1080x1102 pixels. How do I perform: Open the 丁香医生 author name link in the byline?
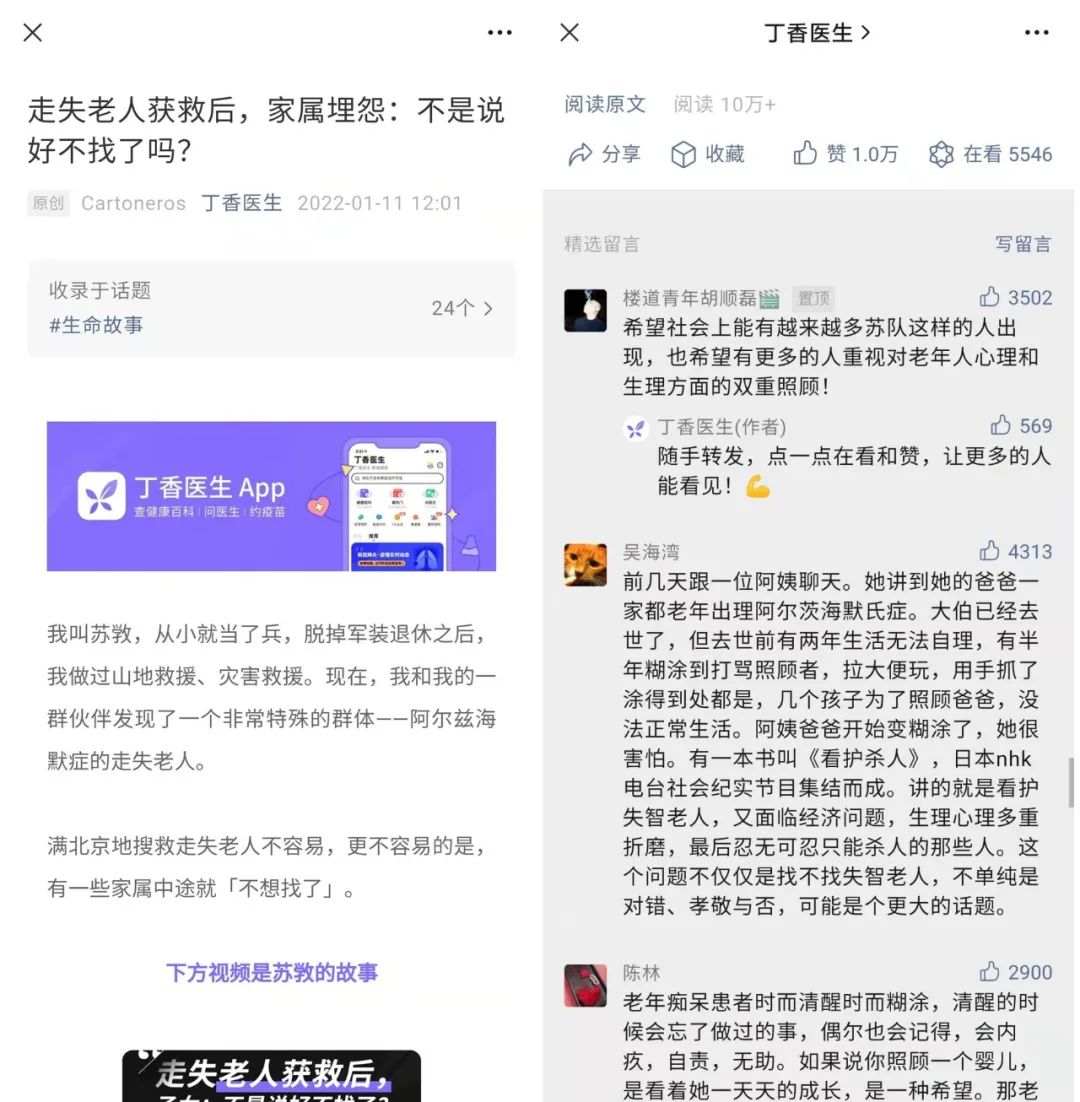[x=242, y=203]
